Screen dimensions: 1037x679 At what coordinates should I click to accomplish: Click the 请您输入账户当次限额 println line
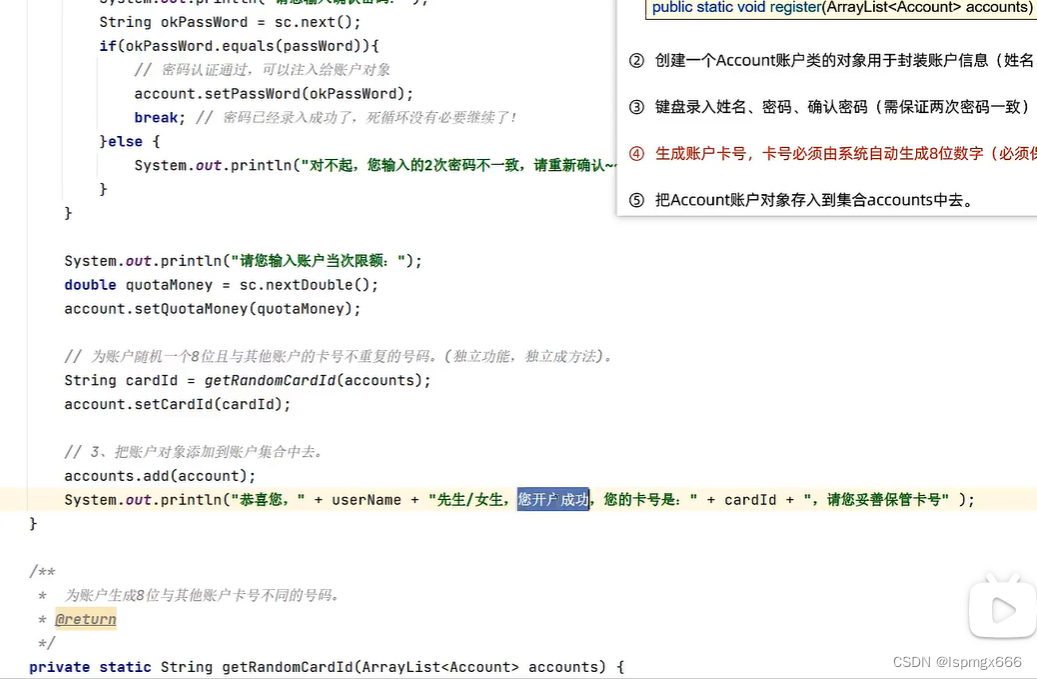tap(240, 260)
